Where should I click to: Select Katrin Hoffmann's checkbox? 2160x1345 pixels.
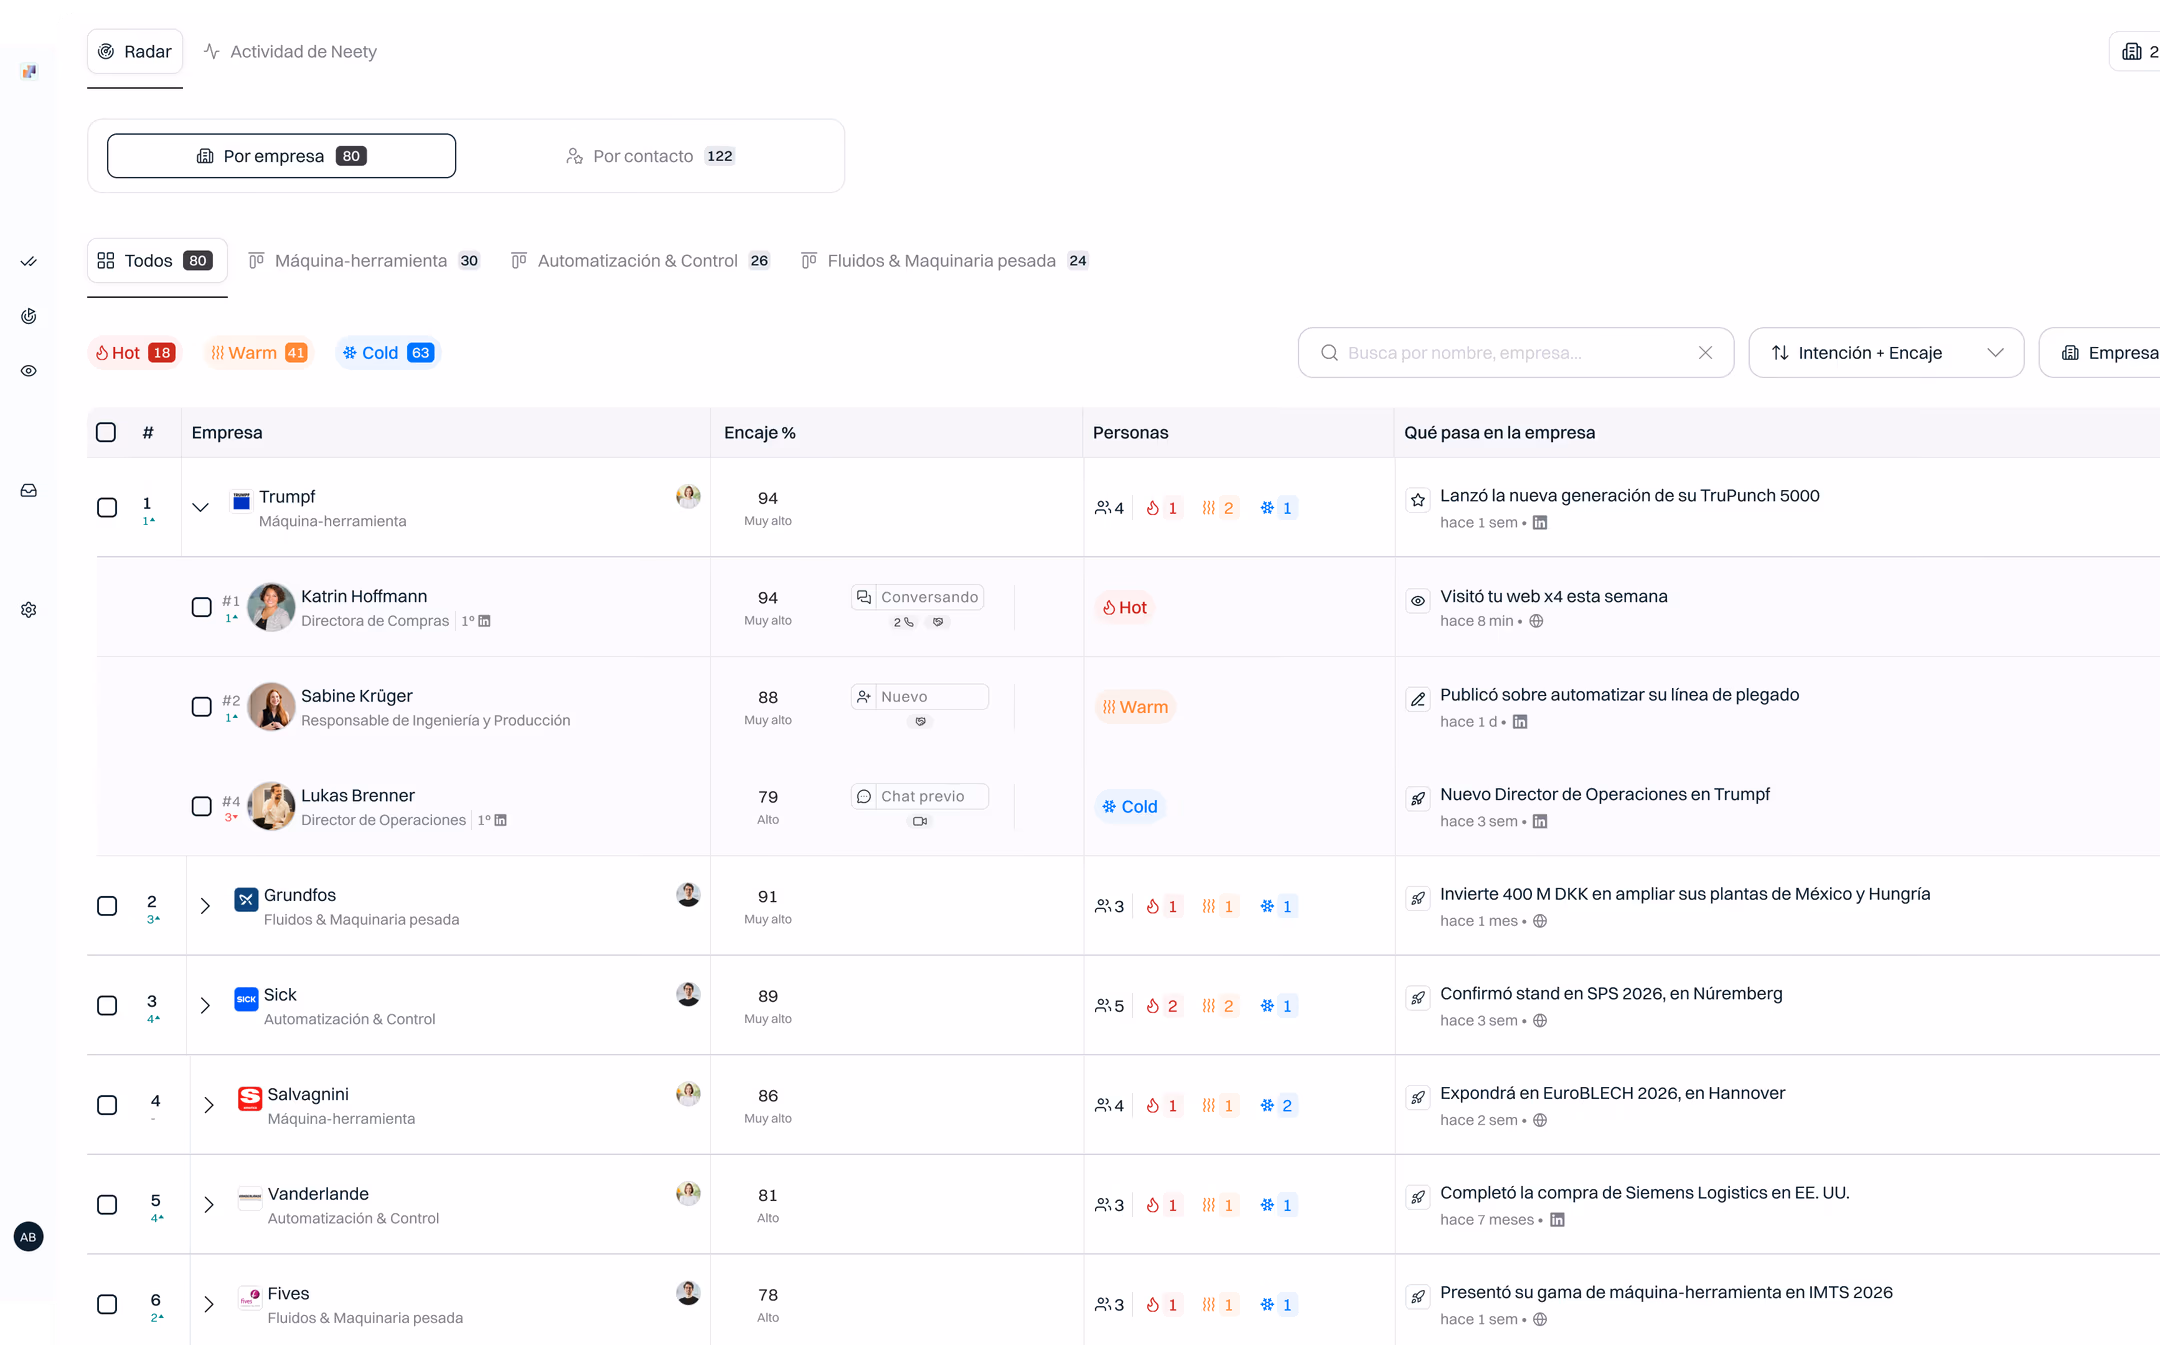tap(201, 607)
